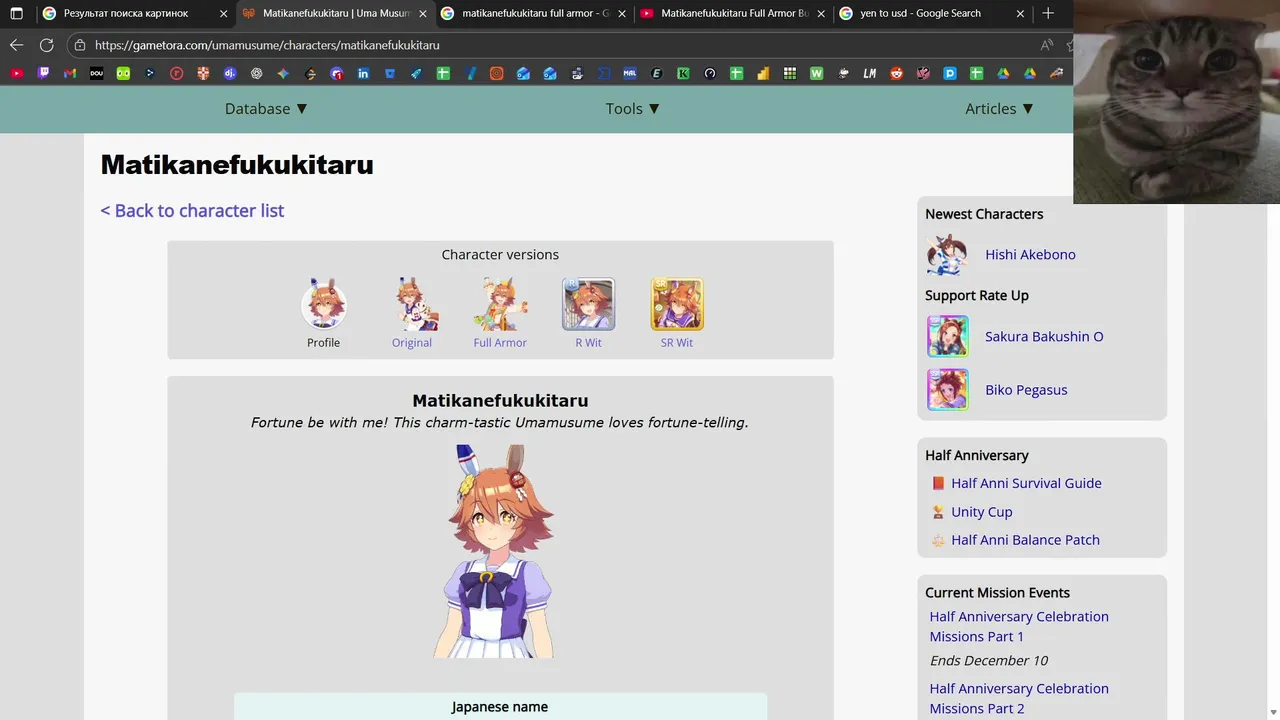This screenshot has width=1280, height=720.
Task: Open the Django 'dj' bookmark
Action: pos(230,73)
